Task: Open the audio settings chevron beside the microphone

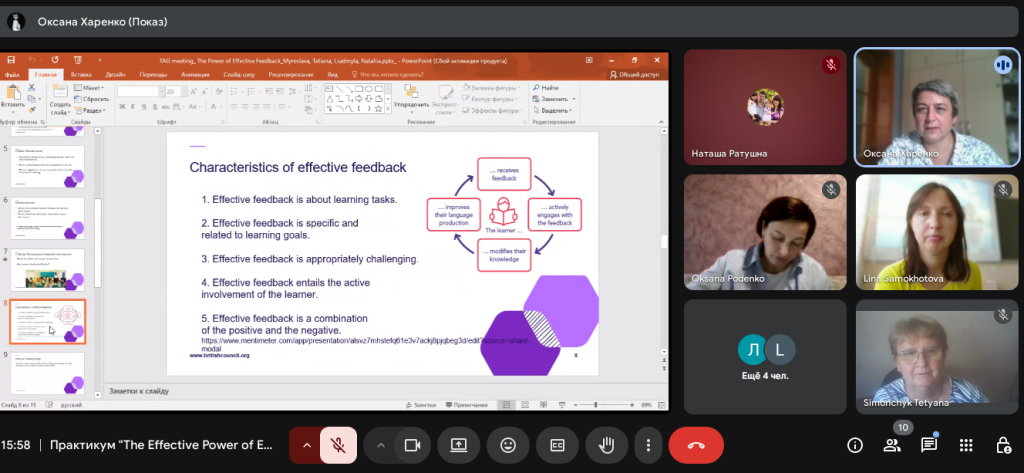Action: [x=306, y=445]
